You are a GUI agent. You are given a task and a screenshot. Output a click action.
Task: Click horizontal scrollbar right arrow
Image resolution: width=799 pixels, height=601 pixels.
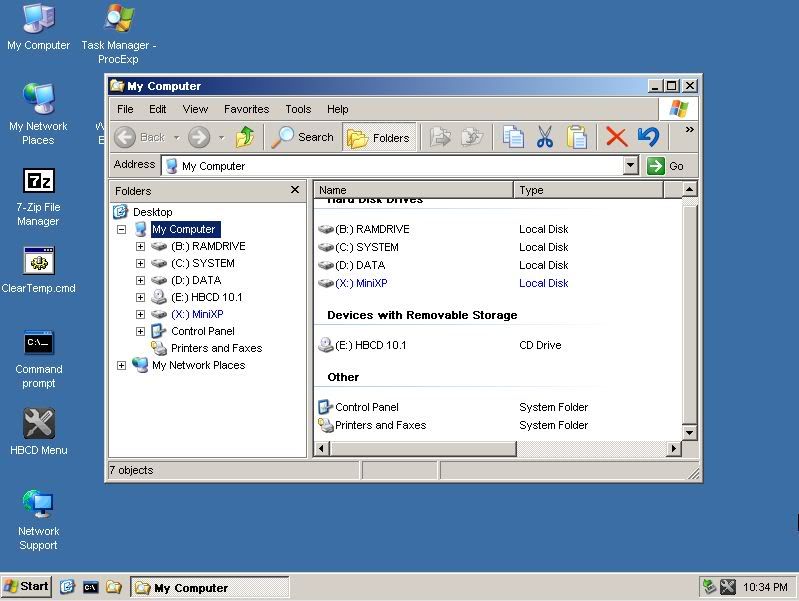(674, 448)
